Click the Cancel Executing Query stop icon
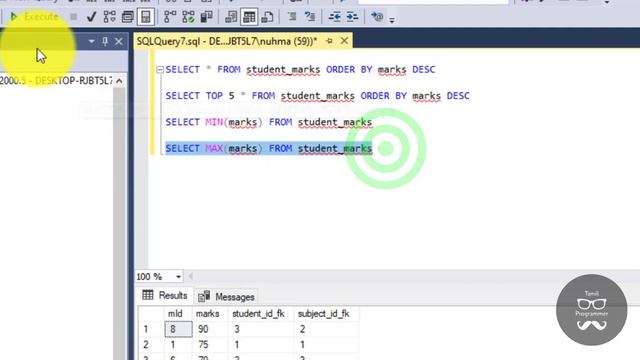This screenshot has width=640, height=360. pyautogui.click(x=73, y=17)
